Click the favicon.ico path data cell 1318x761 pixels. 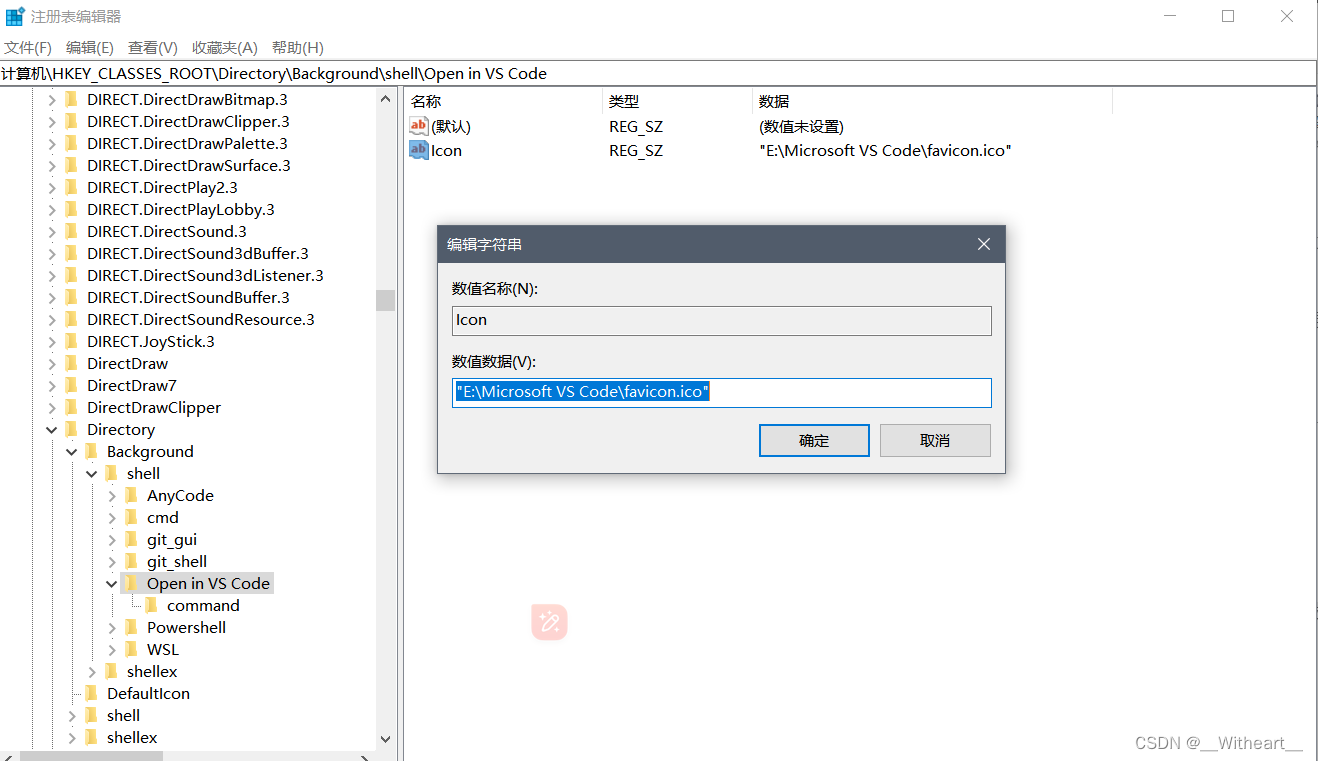pos(886,150)
